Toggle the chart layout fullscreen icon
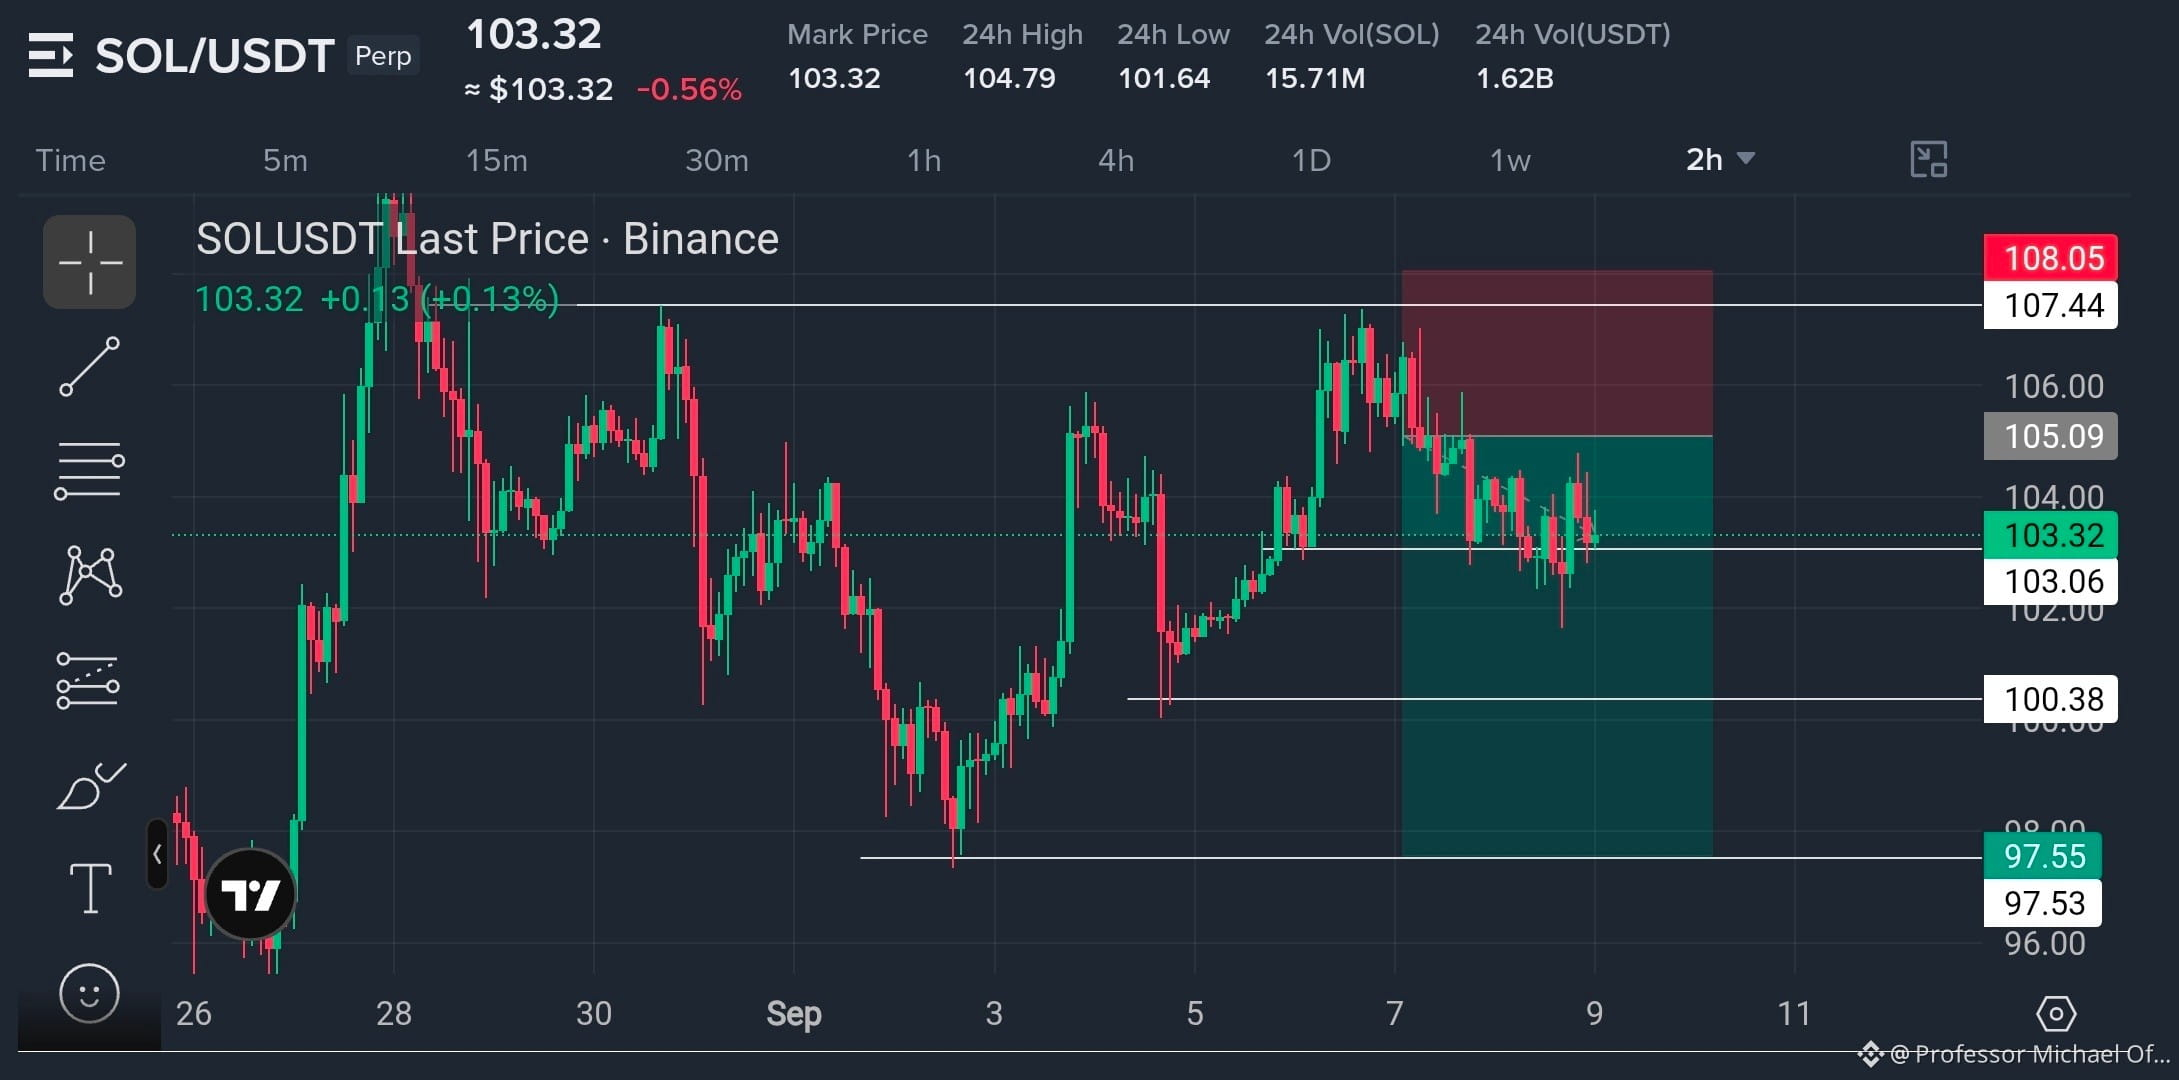 (1929, 160)
